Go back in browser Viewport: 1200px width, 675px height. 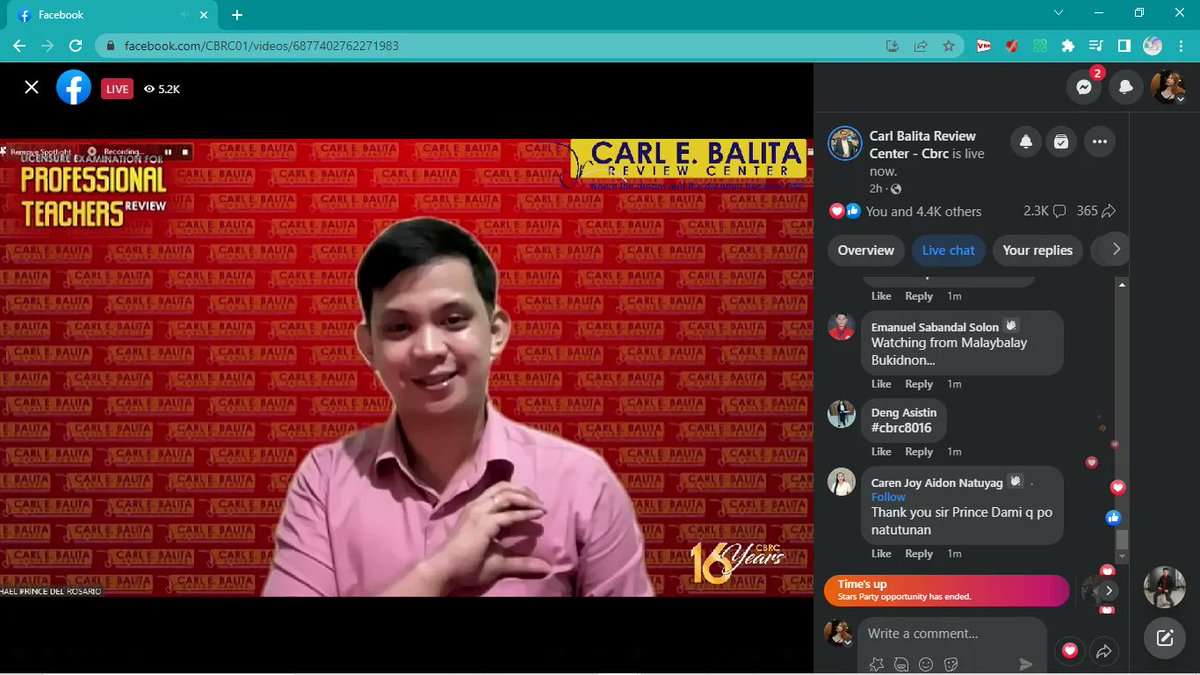[x=19, y=46]
